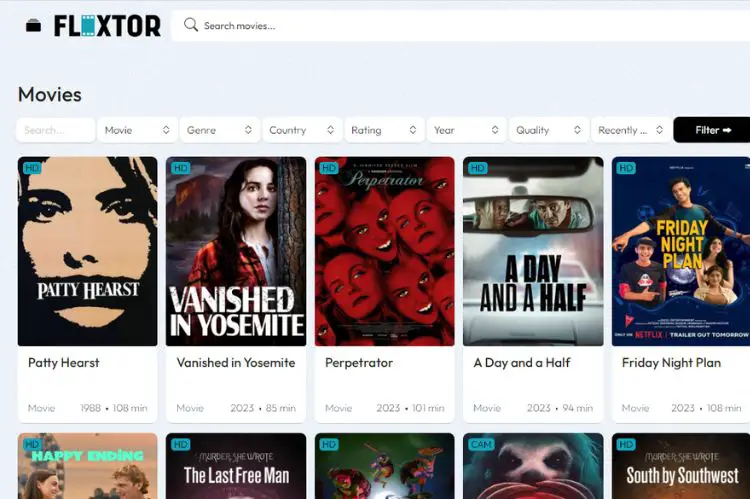The image size is (750, 499).
Task: Open the Happy Ending poster
Action: point(88,466)
